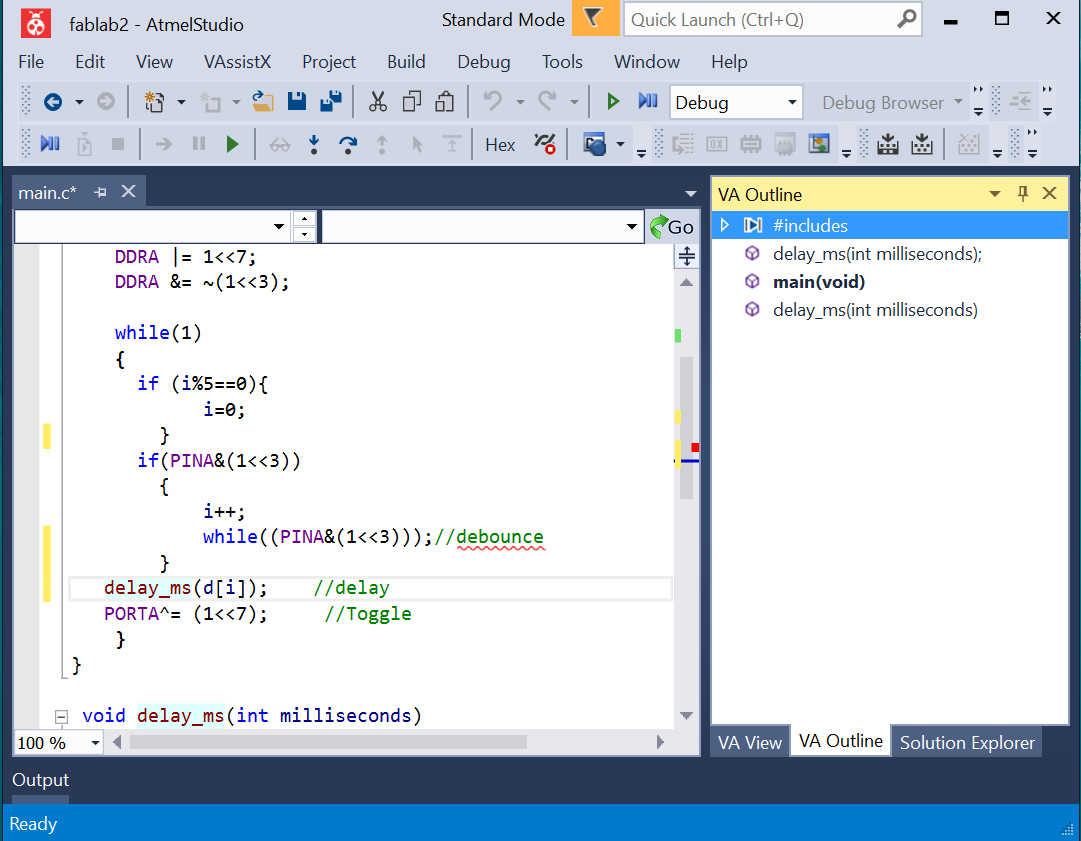Toggle Hex display button
This screenshot has width=1081, height=841.
click(500, 145)
